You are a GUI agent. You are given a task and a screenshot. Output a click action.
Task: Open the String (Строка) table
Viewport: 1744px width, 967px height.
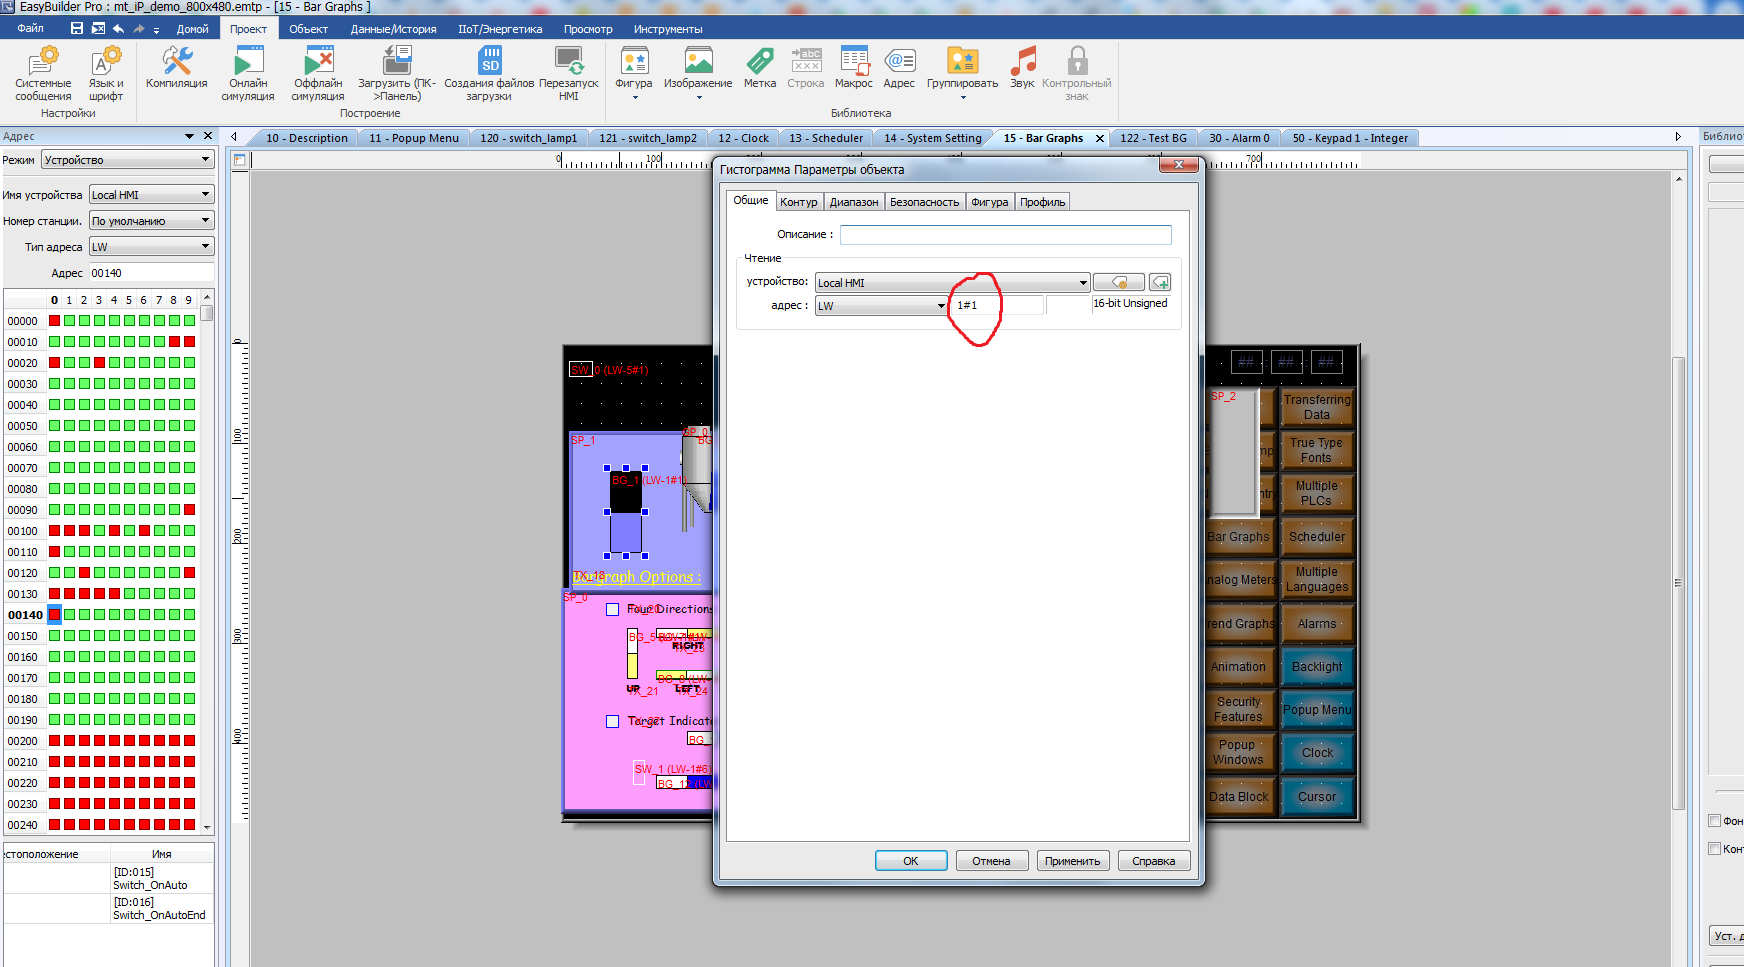(x=806, y=68)
